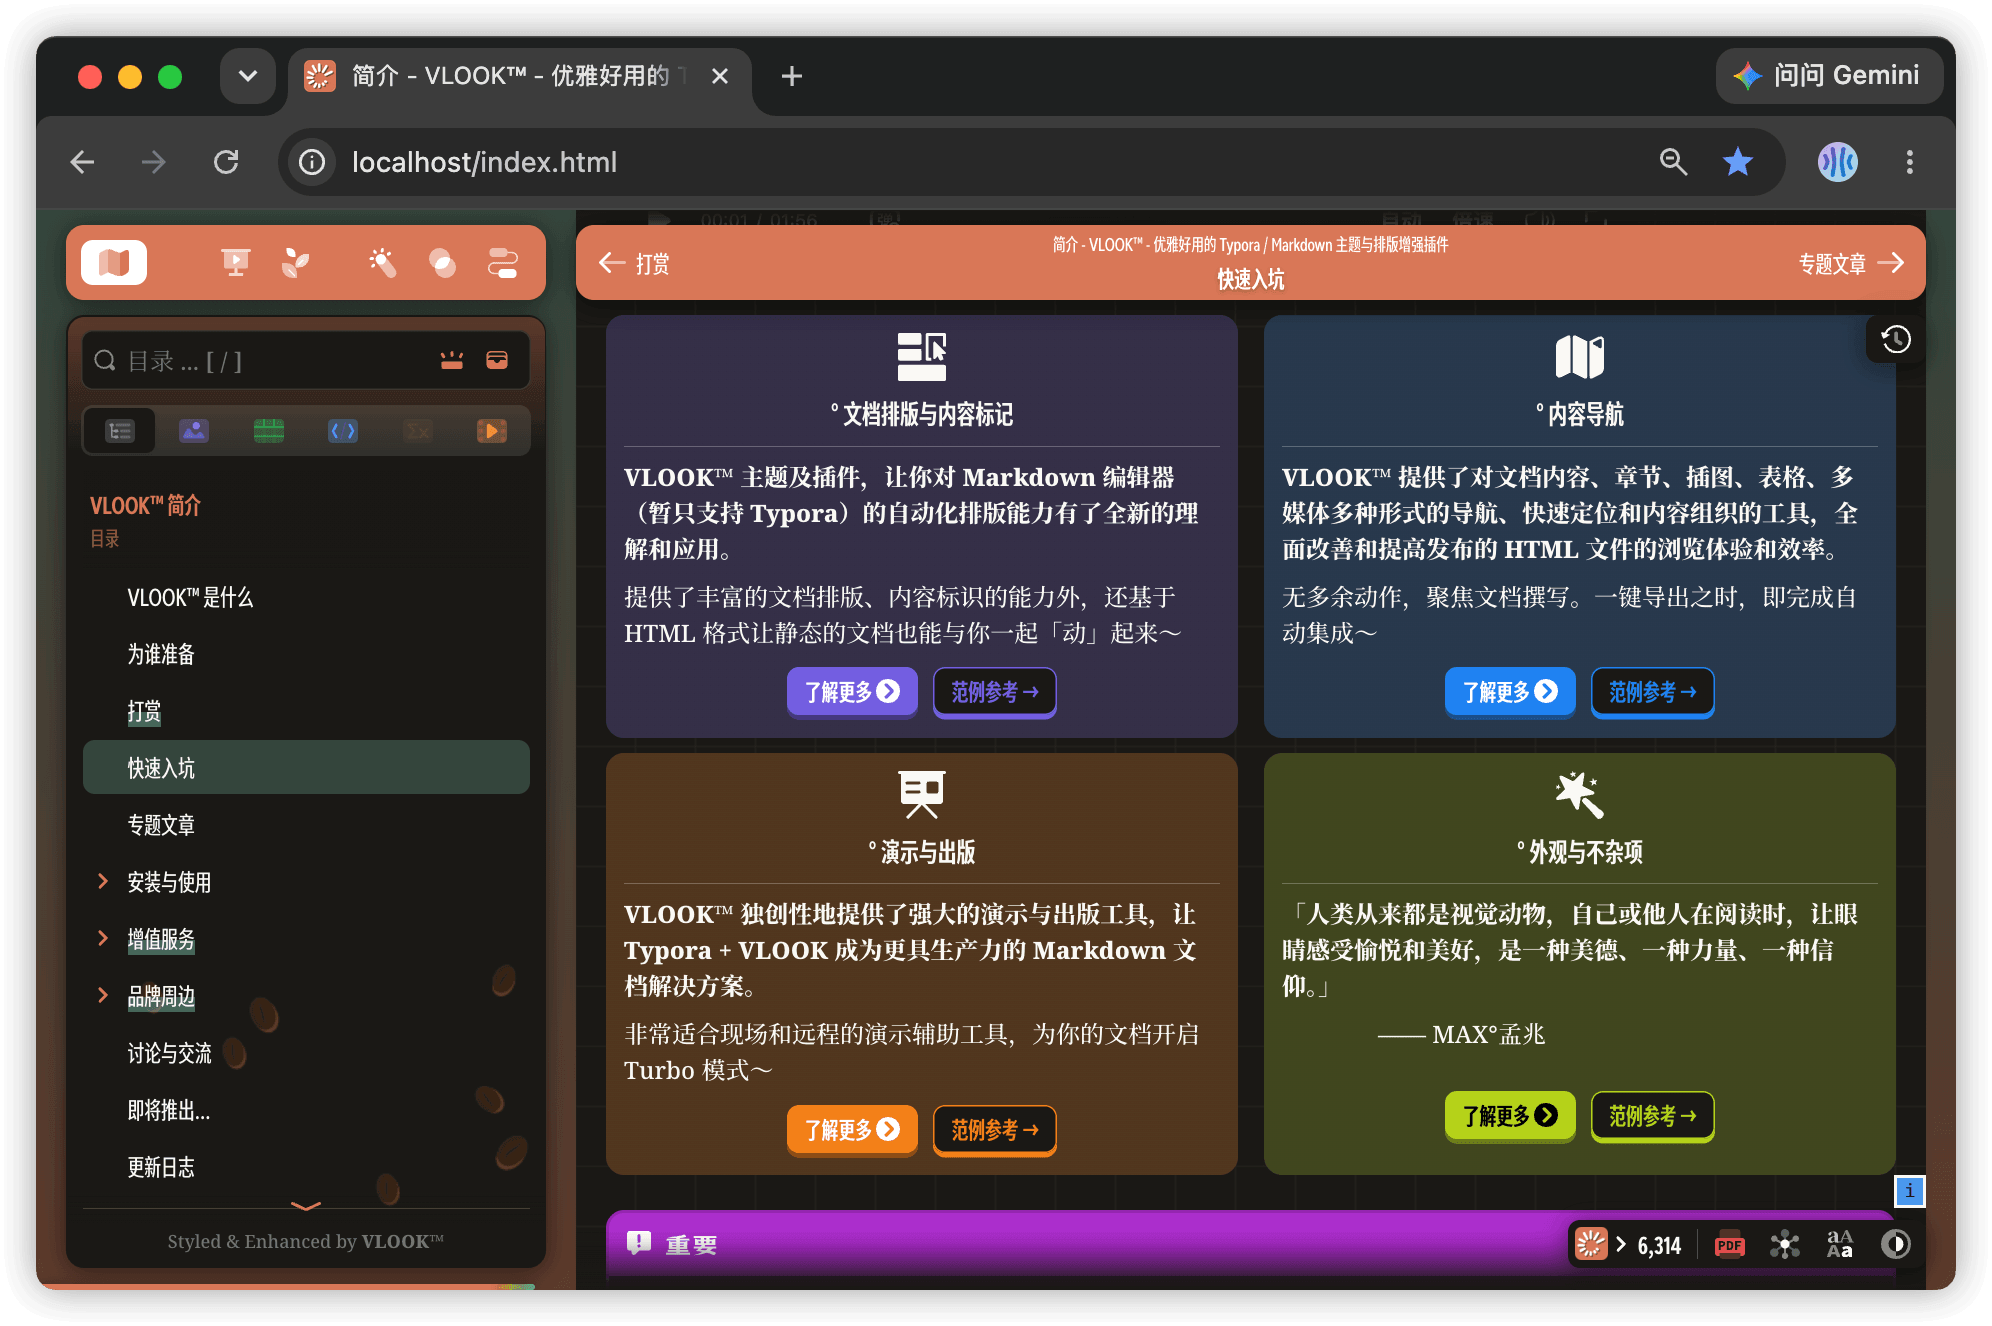Click the overlapping circles icon
The image size is (1992, 1326).
tap(442, 263)
